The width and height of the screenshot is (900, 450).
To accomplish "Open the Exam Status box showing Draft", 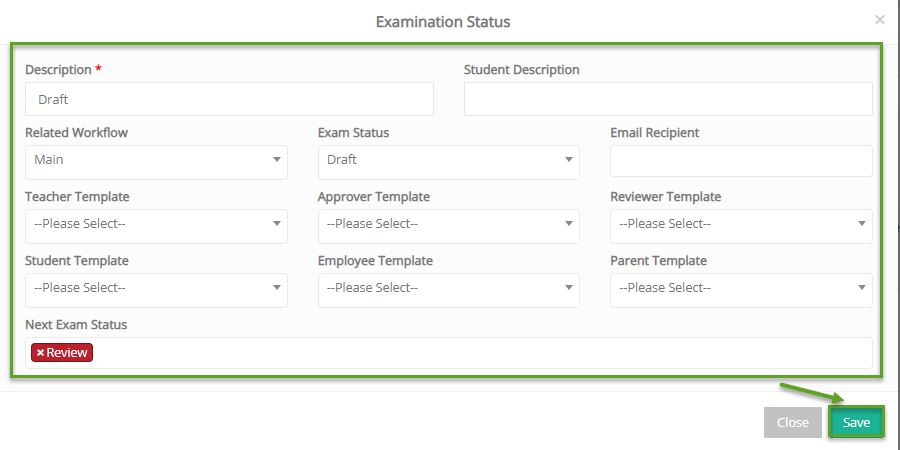I will (449, 162).
